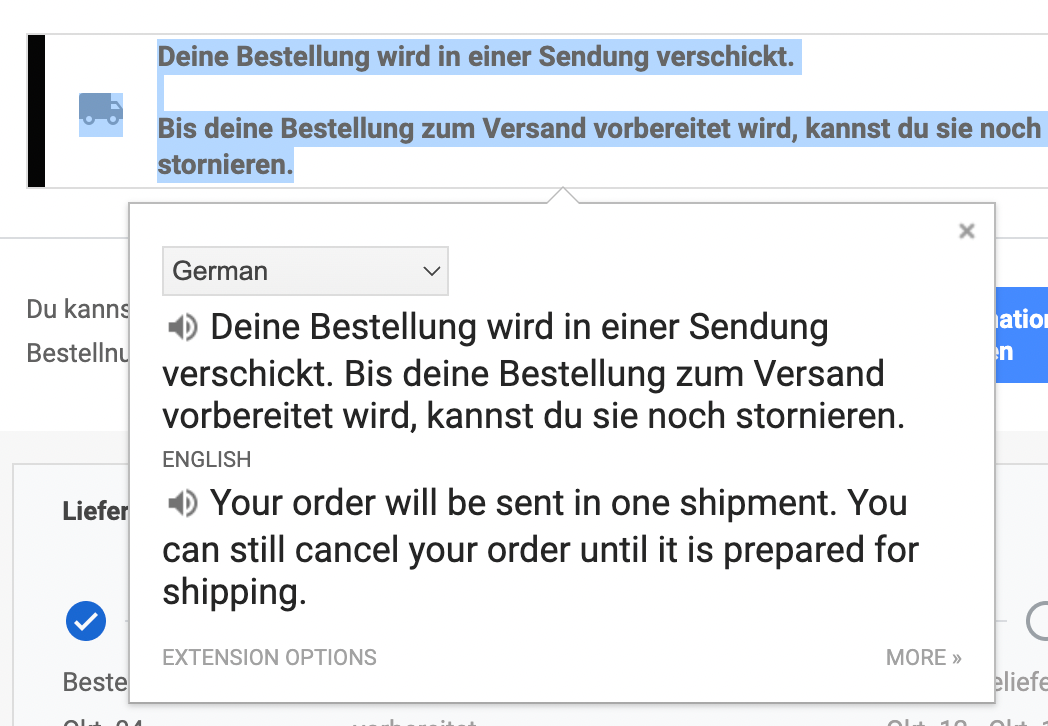
Task: Play audio of the German source text
Action: pyautogui.click(x=182, y=328)
